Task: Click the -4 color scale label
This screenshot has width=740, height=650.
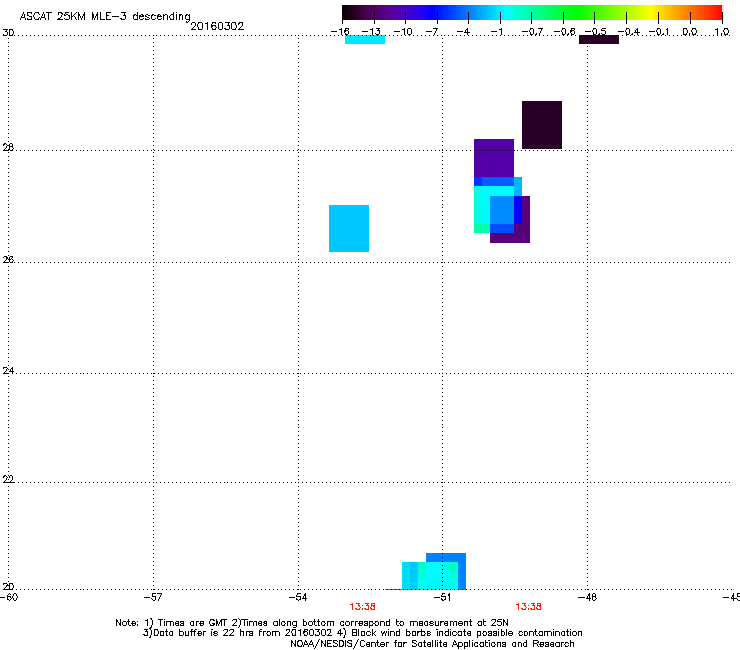Action: [x=463, y=32]
